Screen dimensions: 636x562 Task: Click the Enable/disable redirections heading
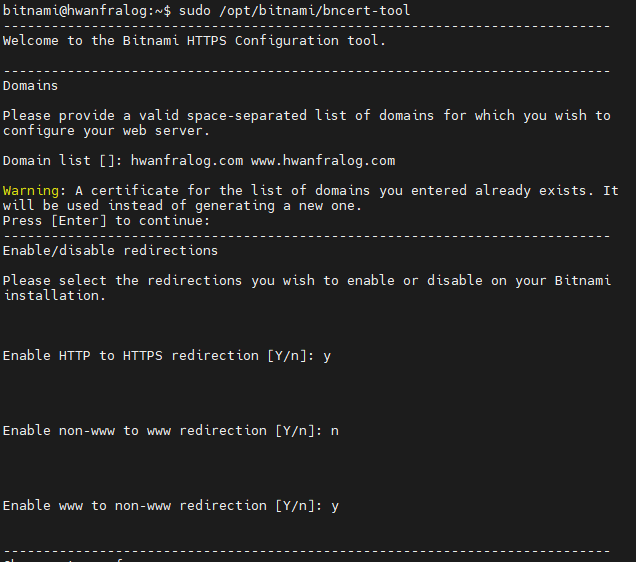point(110,250)
